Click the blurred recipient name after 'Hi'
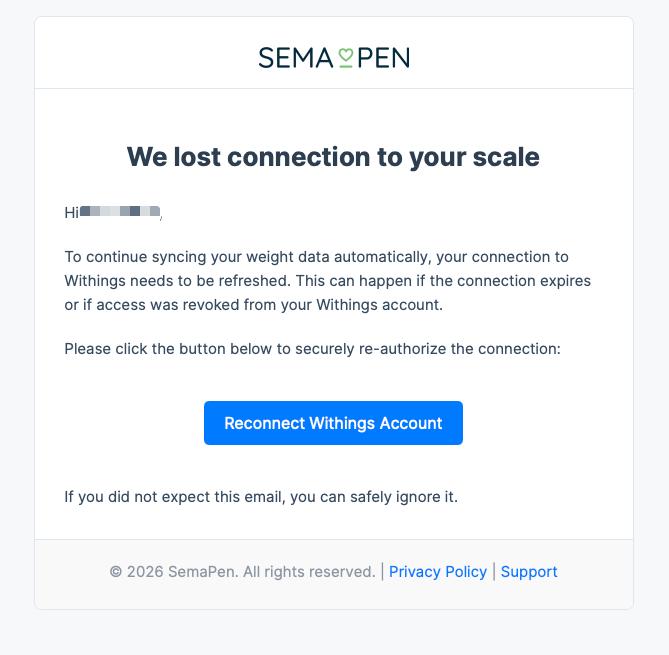 click(120, 212)
